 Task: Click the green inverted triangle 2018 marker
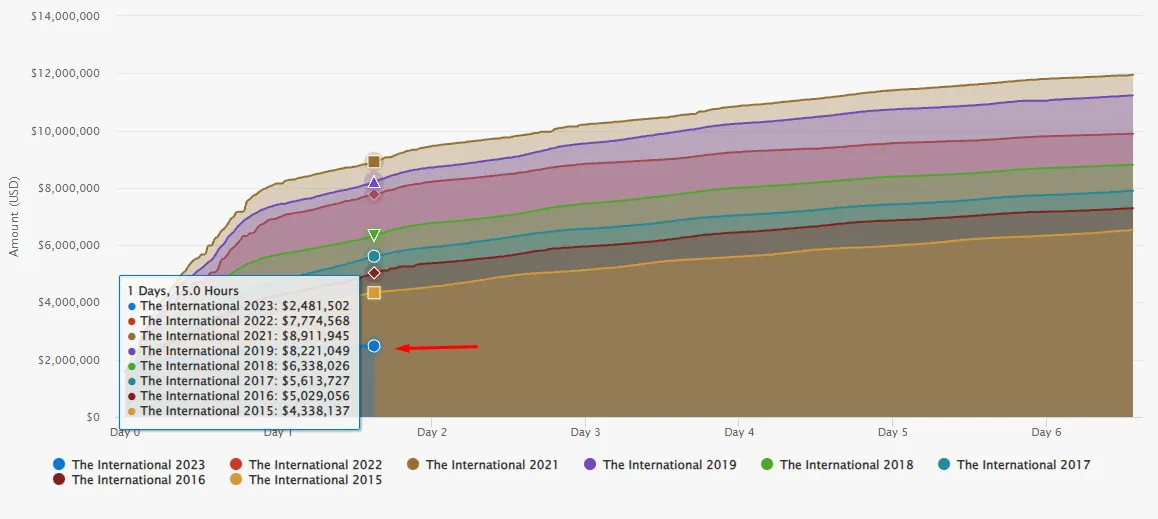(374, 235)
